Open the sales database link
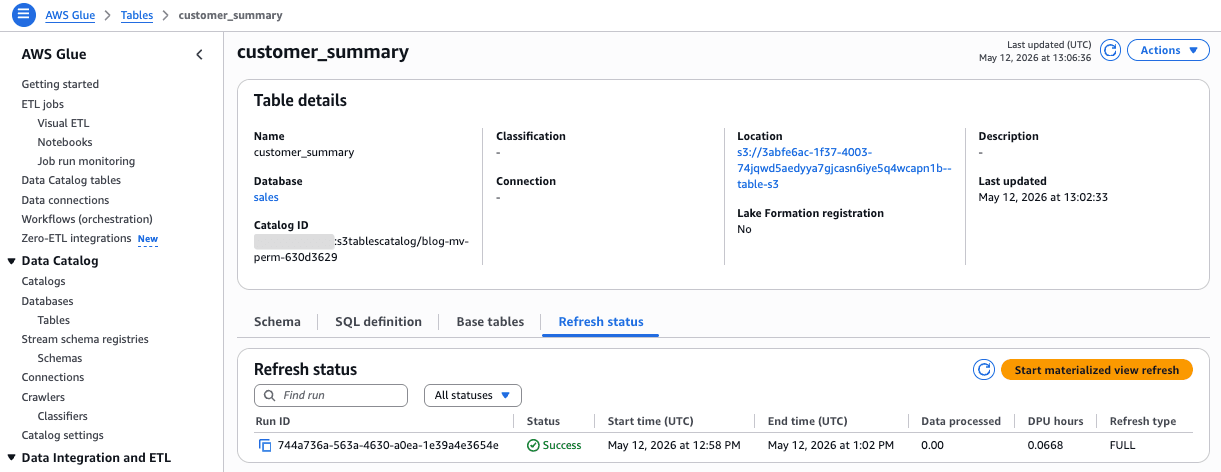The image size is (1221, 472). pos(266,198)
